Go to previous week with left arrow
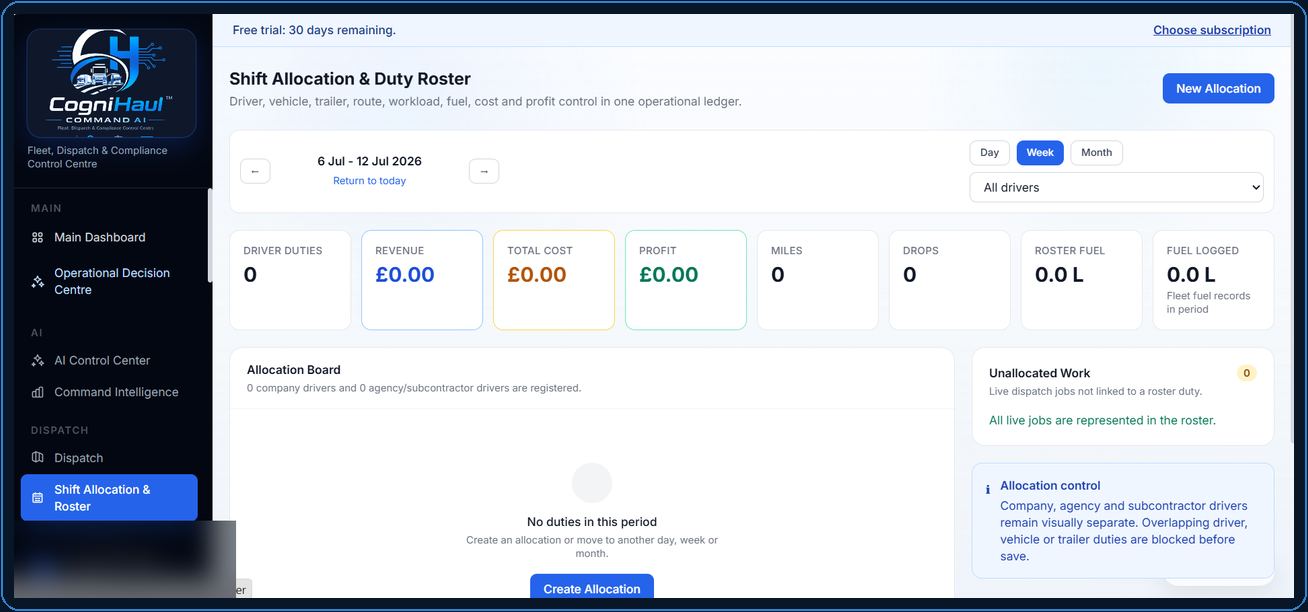Viewport: 1308px width, 612px height. [x=255, y=171]
